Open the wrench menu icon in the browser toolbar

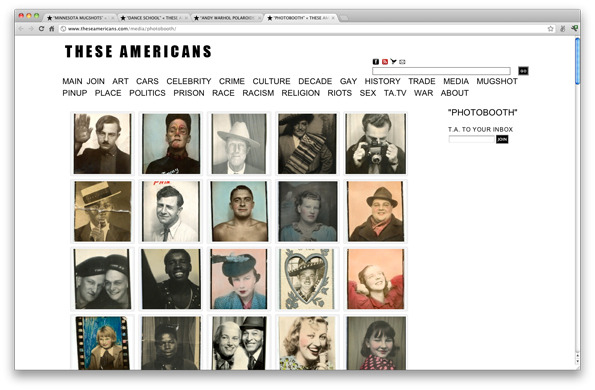click(575, 28)
